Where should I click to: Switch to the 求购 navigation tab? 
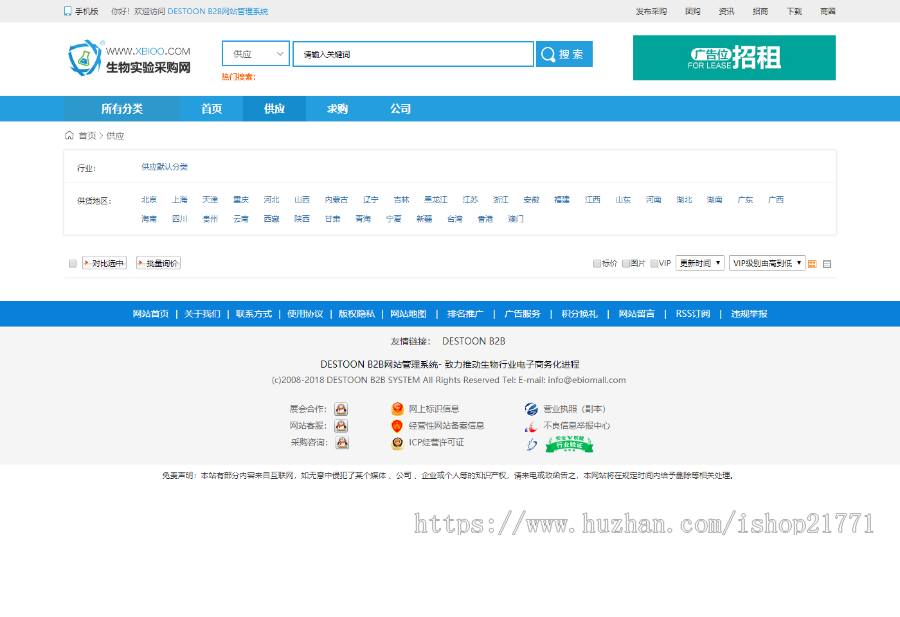337,109
